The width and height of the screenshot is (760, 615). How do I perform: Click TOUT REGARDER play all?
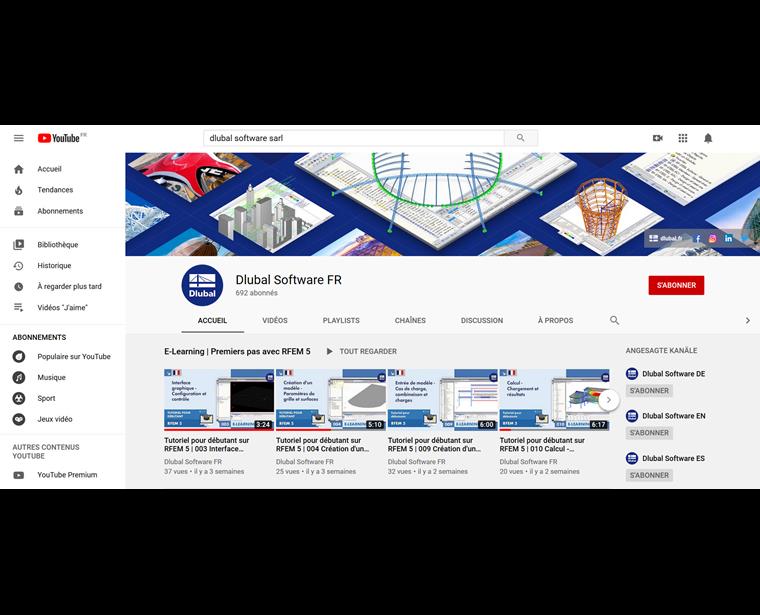[x=362, y=351]
